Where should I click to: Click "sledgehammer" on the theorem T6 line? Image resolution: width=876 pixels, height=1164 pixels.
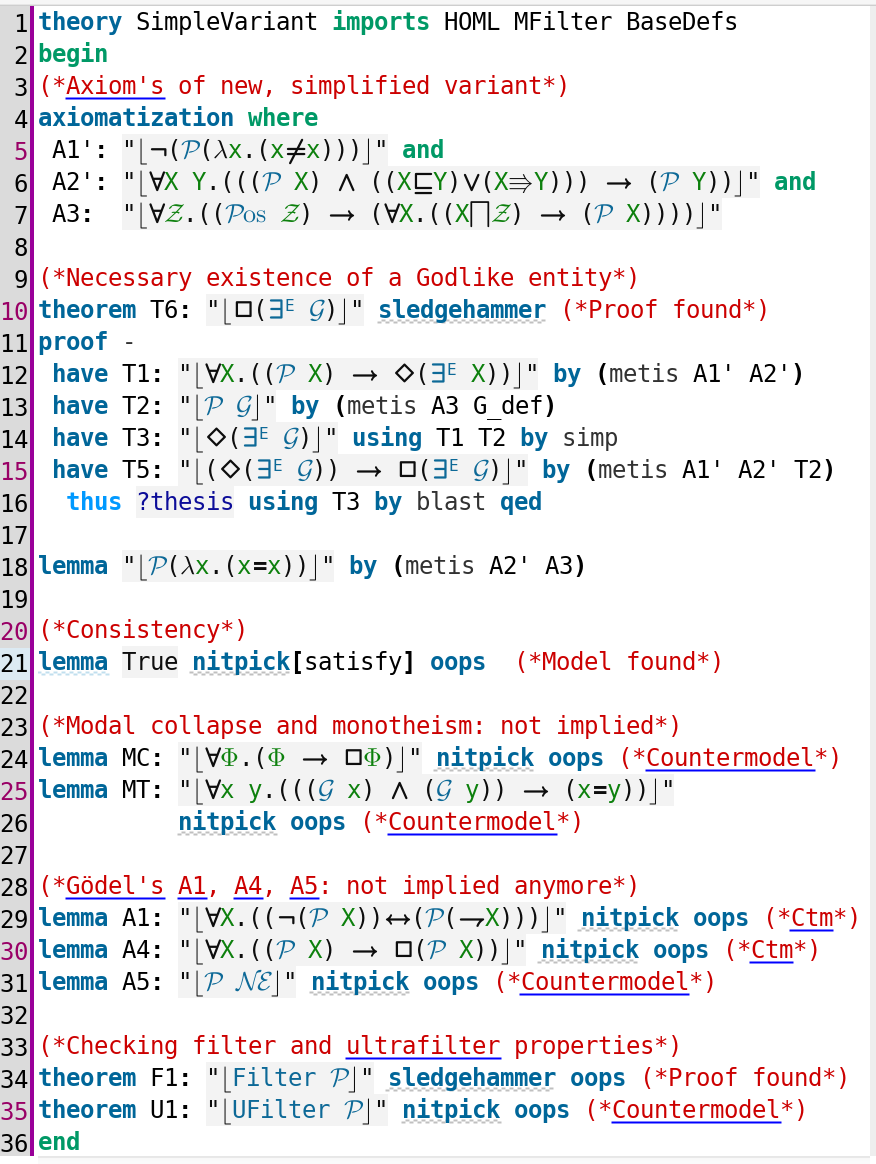(462, 310)
